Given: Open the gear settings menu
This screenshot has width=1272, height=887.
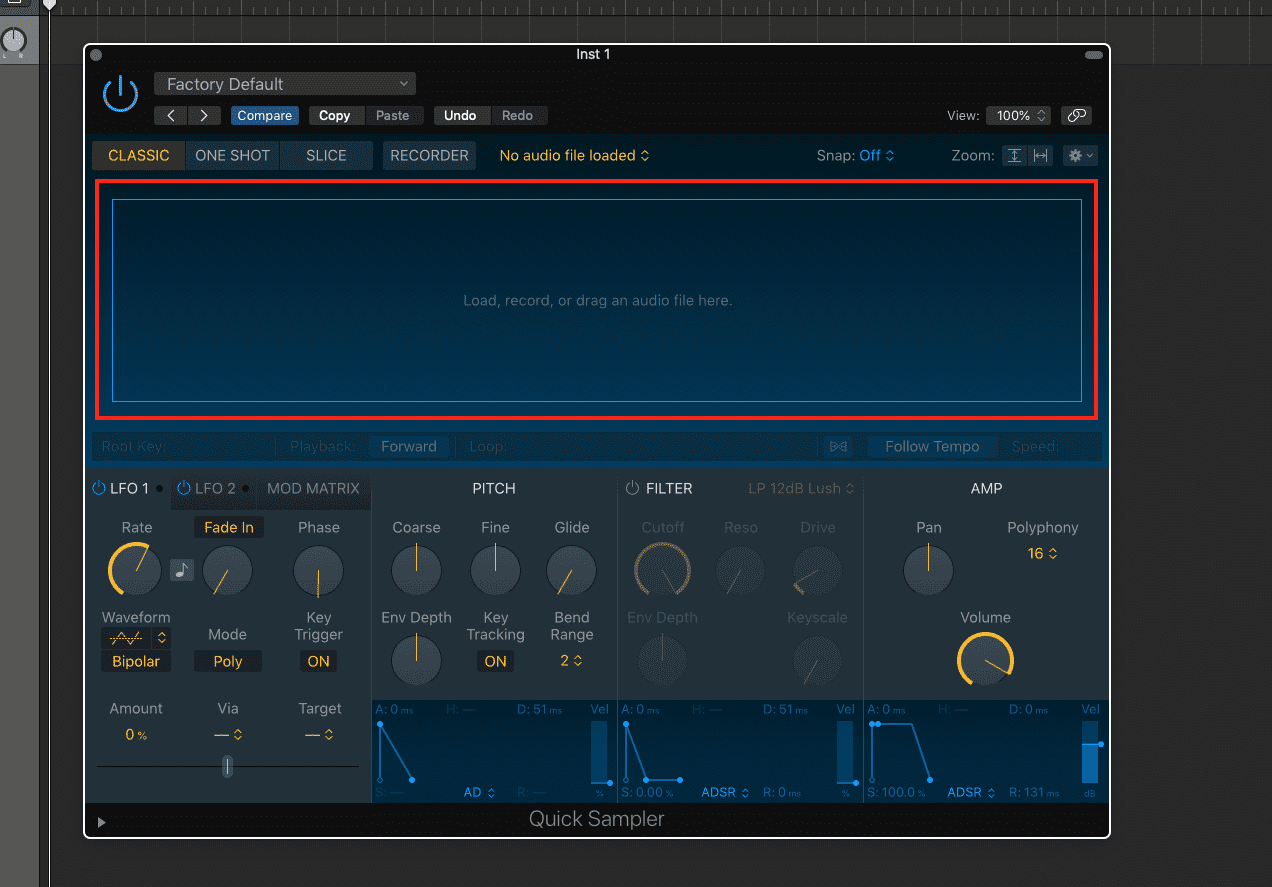Looking at the screenshot, I should (x=1079, y=156).
